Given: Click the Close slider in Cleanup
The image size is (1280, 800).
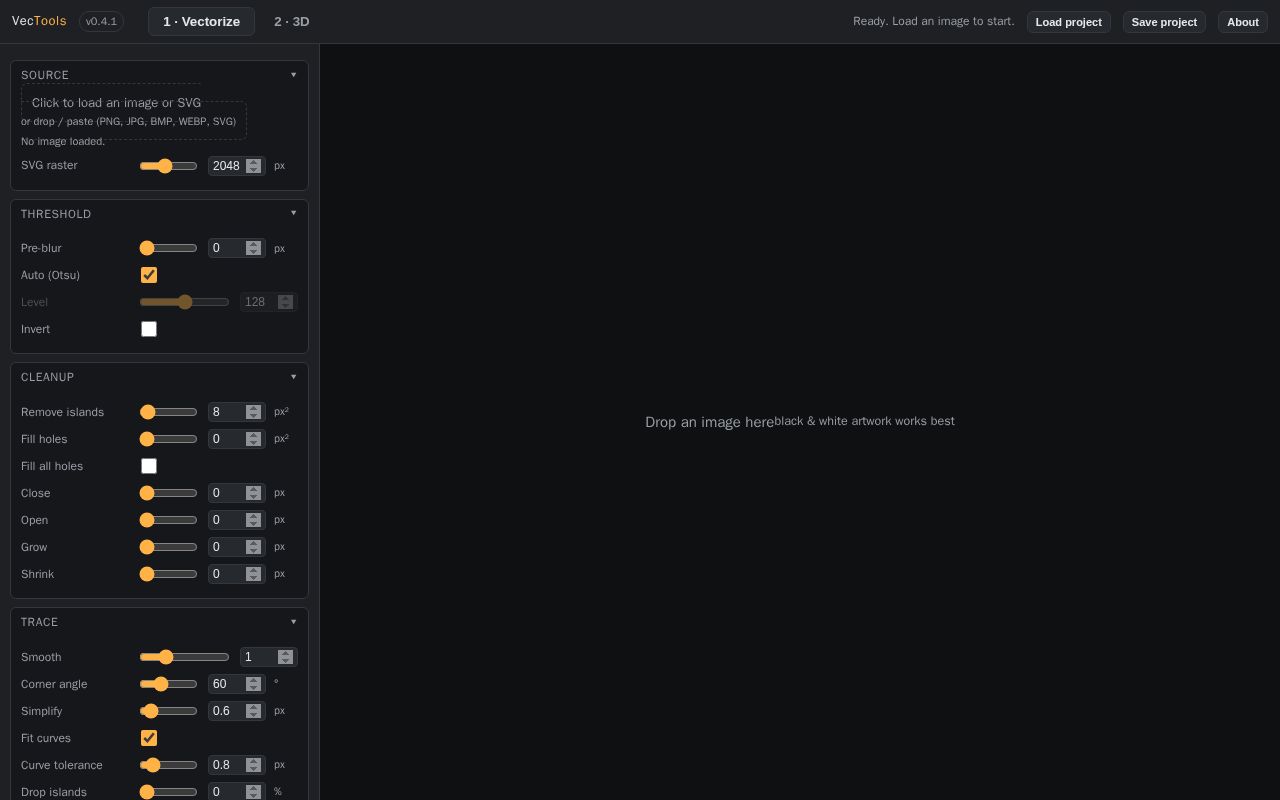Looking at the screenshot, I should (x=169, y=493).
